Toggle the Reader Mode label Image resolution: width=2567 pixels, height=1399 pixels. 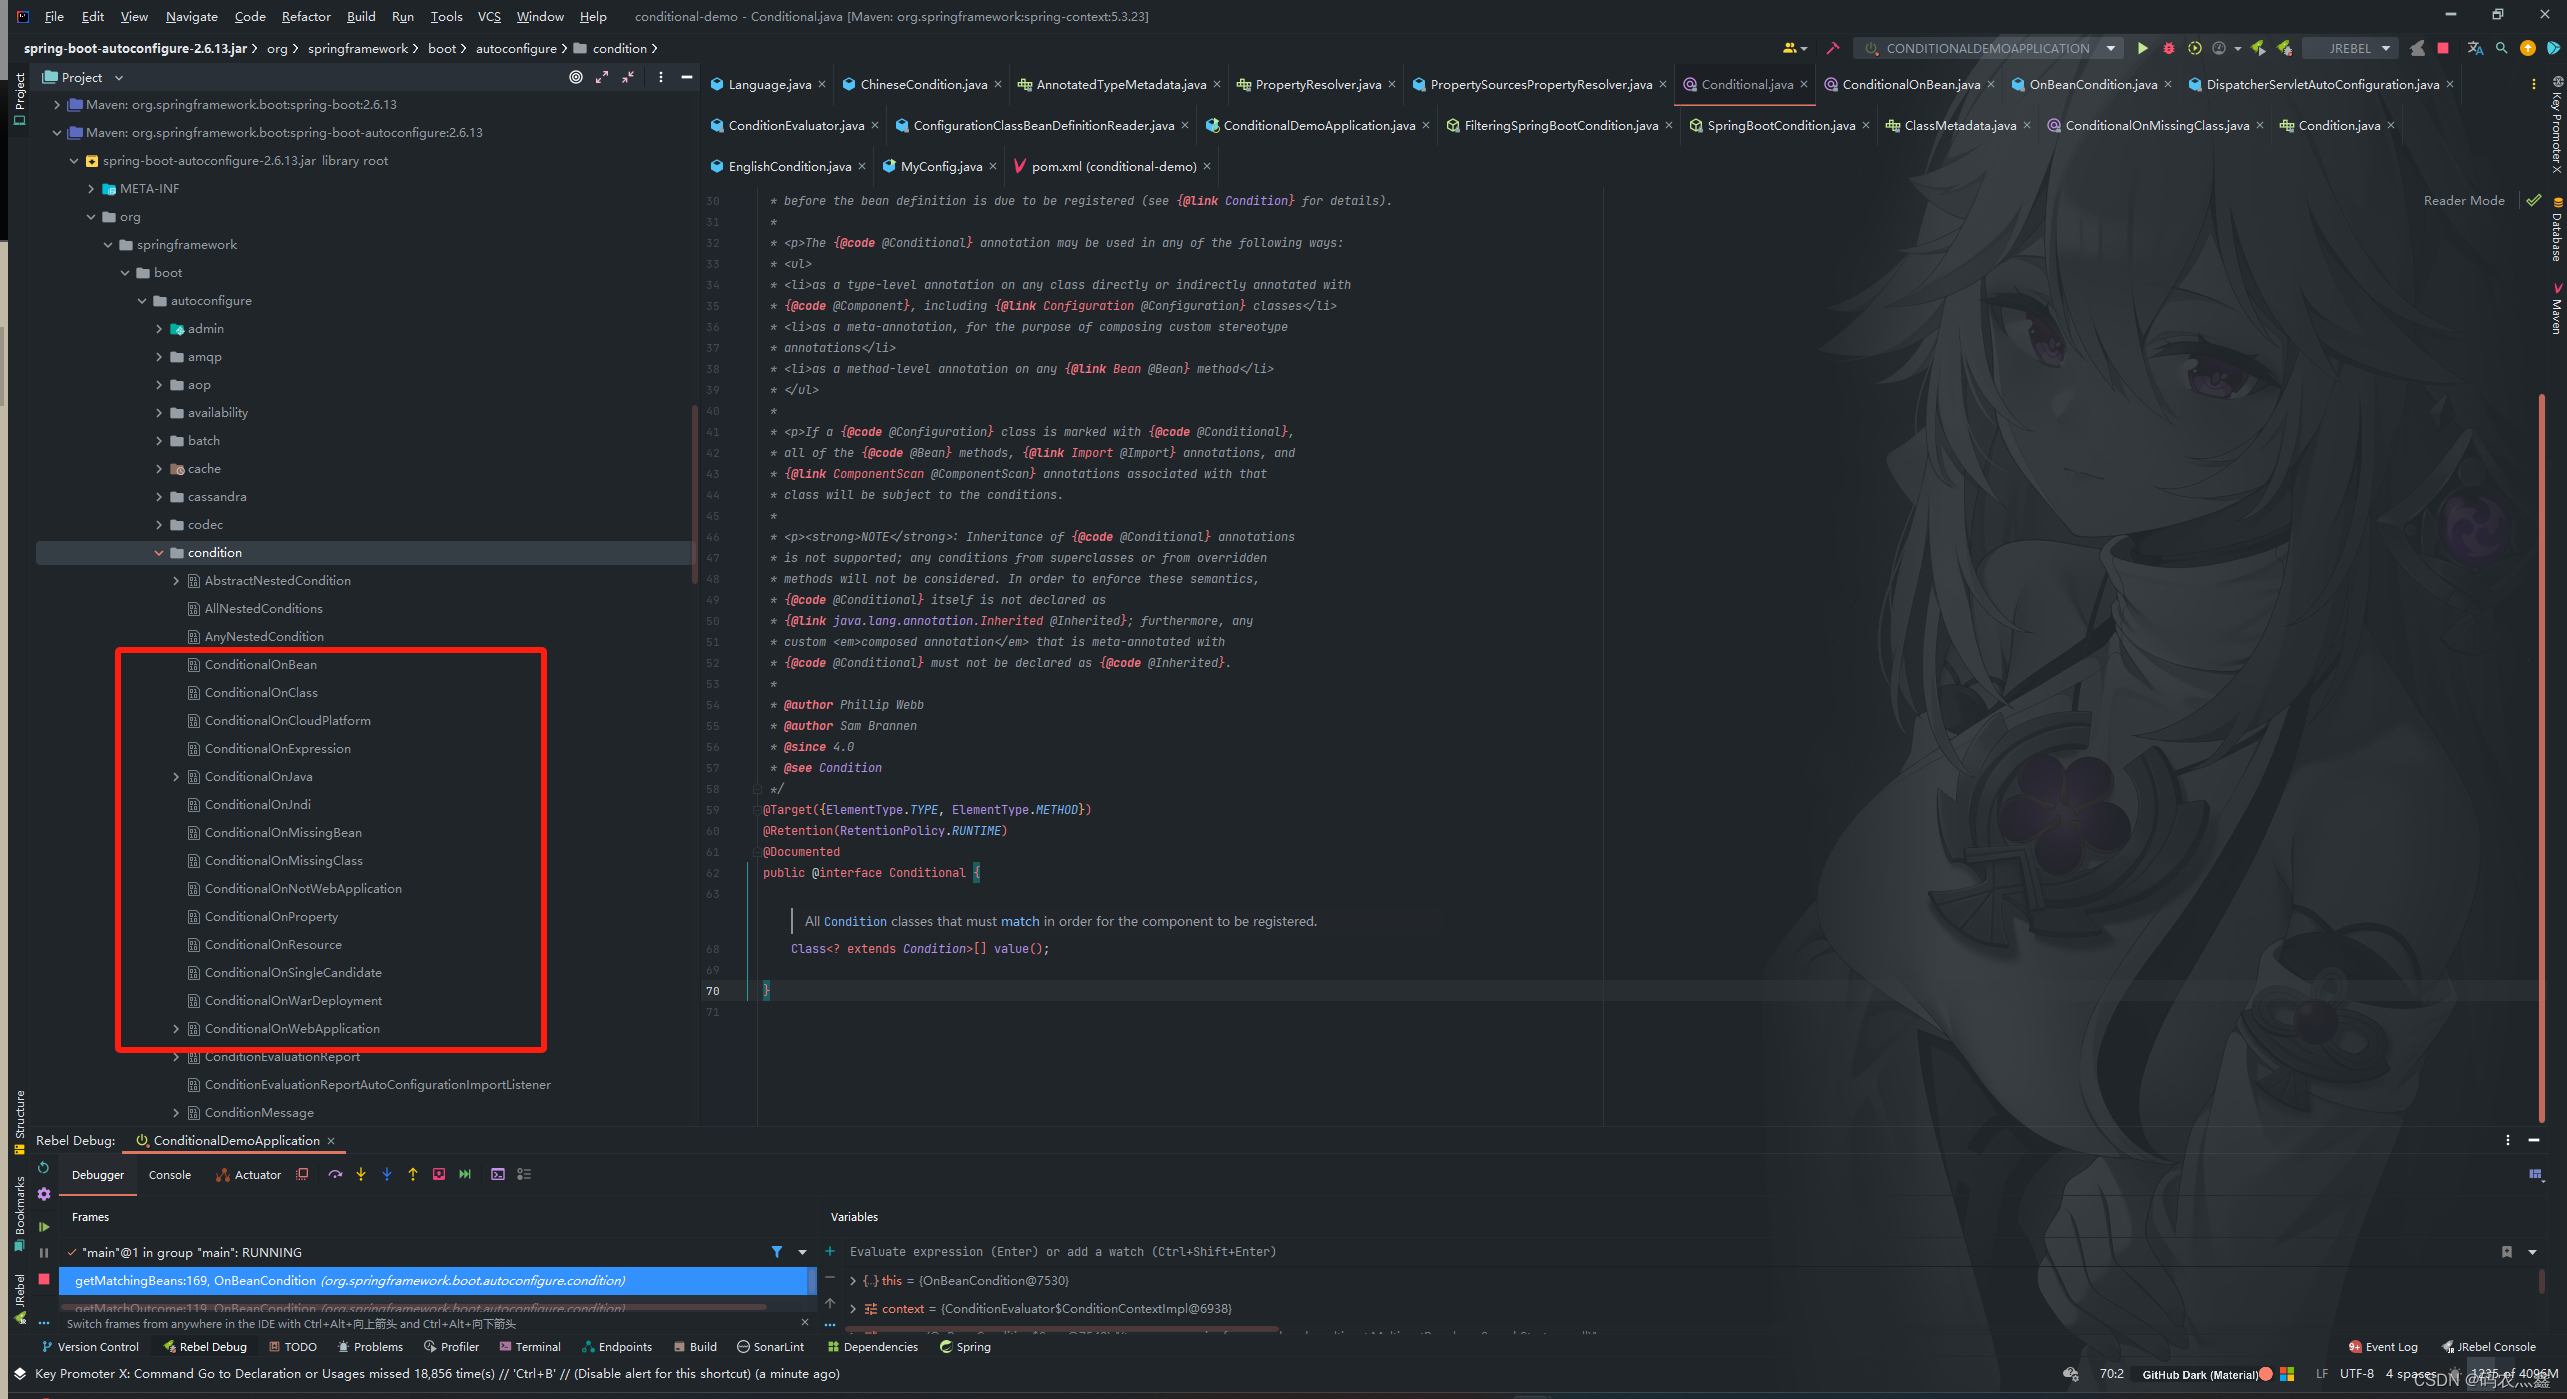[2463, 200]
